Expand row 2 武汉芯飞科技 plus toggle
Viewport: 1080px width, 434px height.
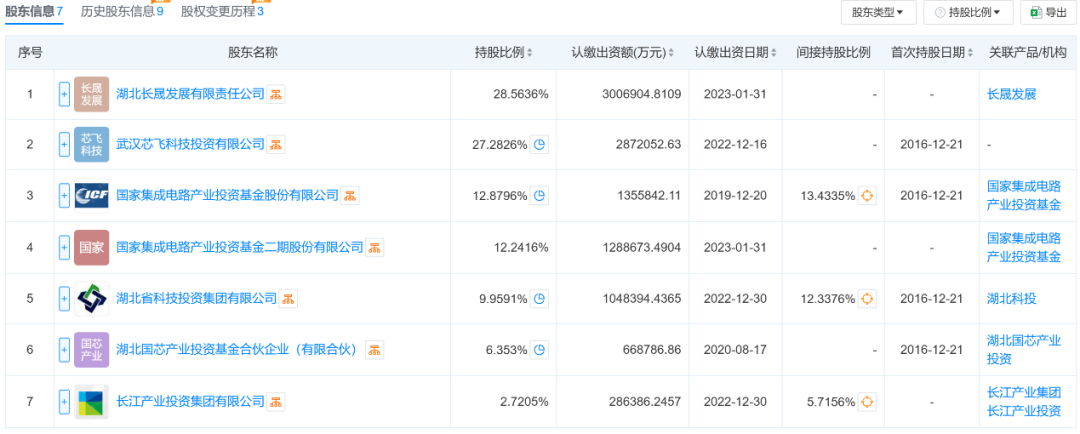click(64, 145)
